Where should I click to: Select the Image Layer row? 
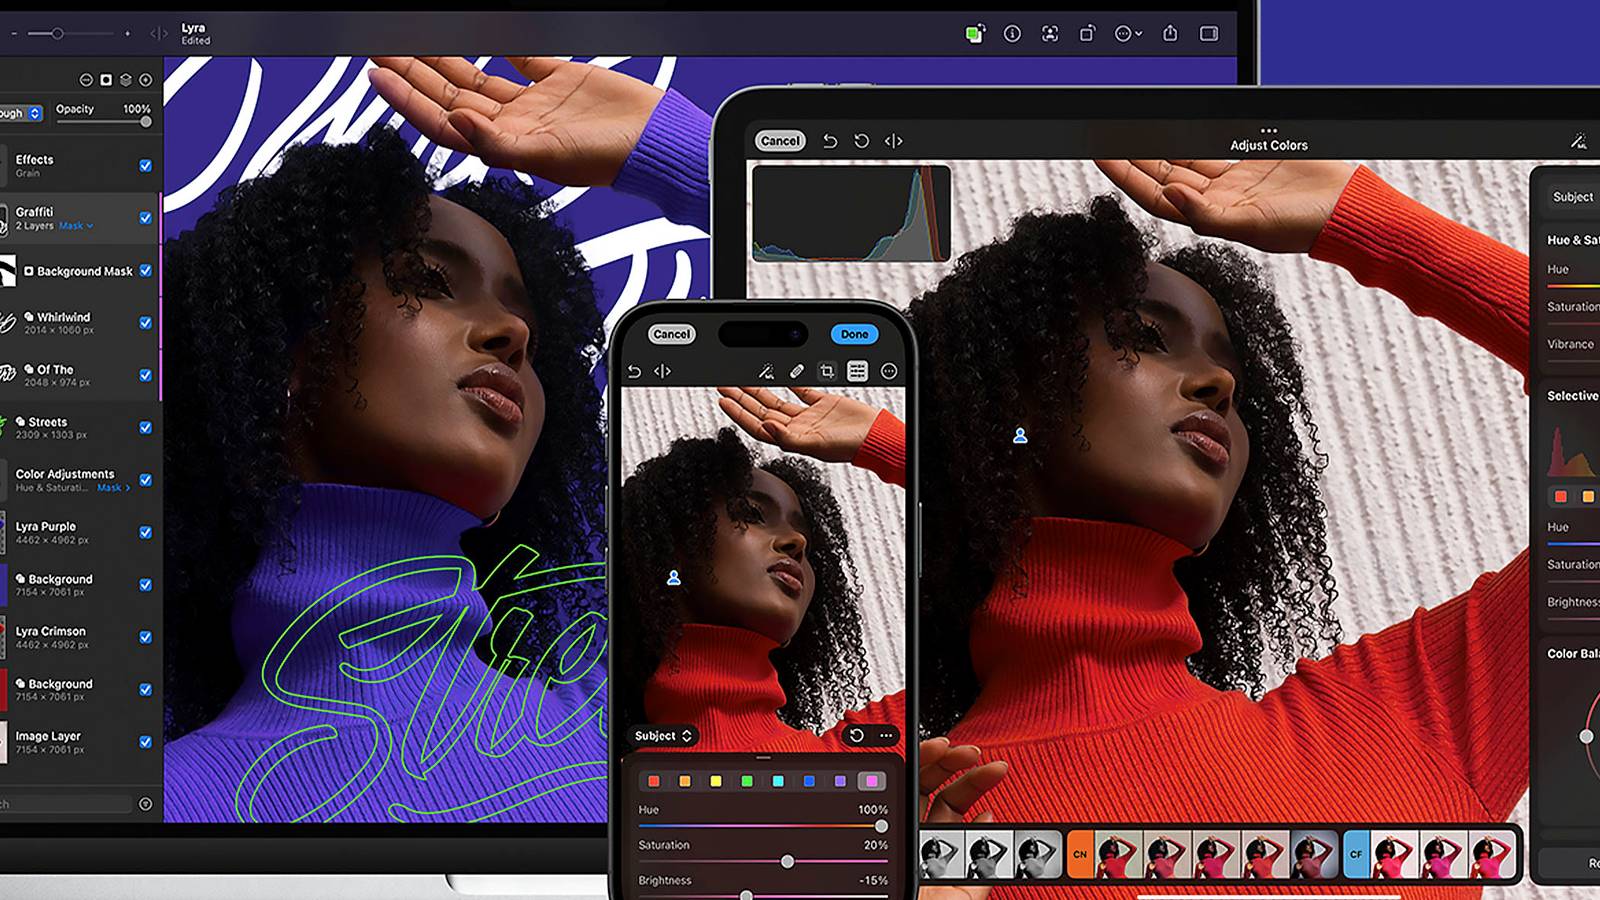[x=80, y=742]
